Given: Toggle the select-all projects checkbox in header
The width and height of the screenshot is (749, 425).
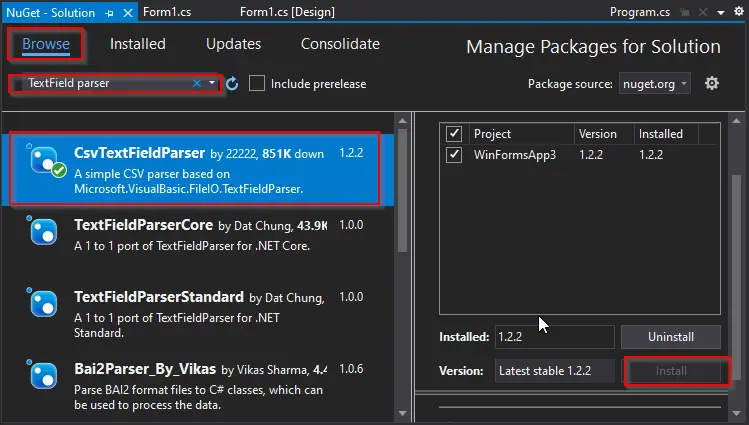Looking at the screenshot, I should coord(454,134).
